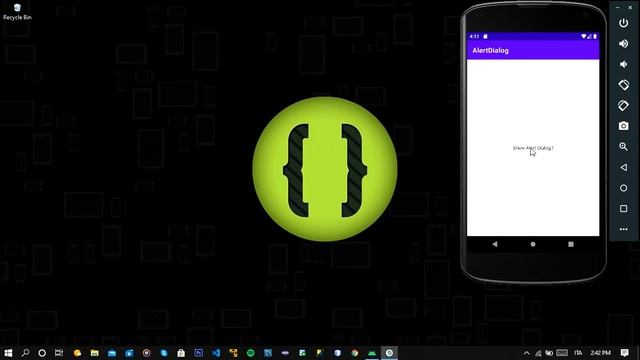Open network status in system tray

click(x=538, y=353)
